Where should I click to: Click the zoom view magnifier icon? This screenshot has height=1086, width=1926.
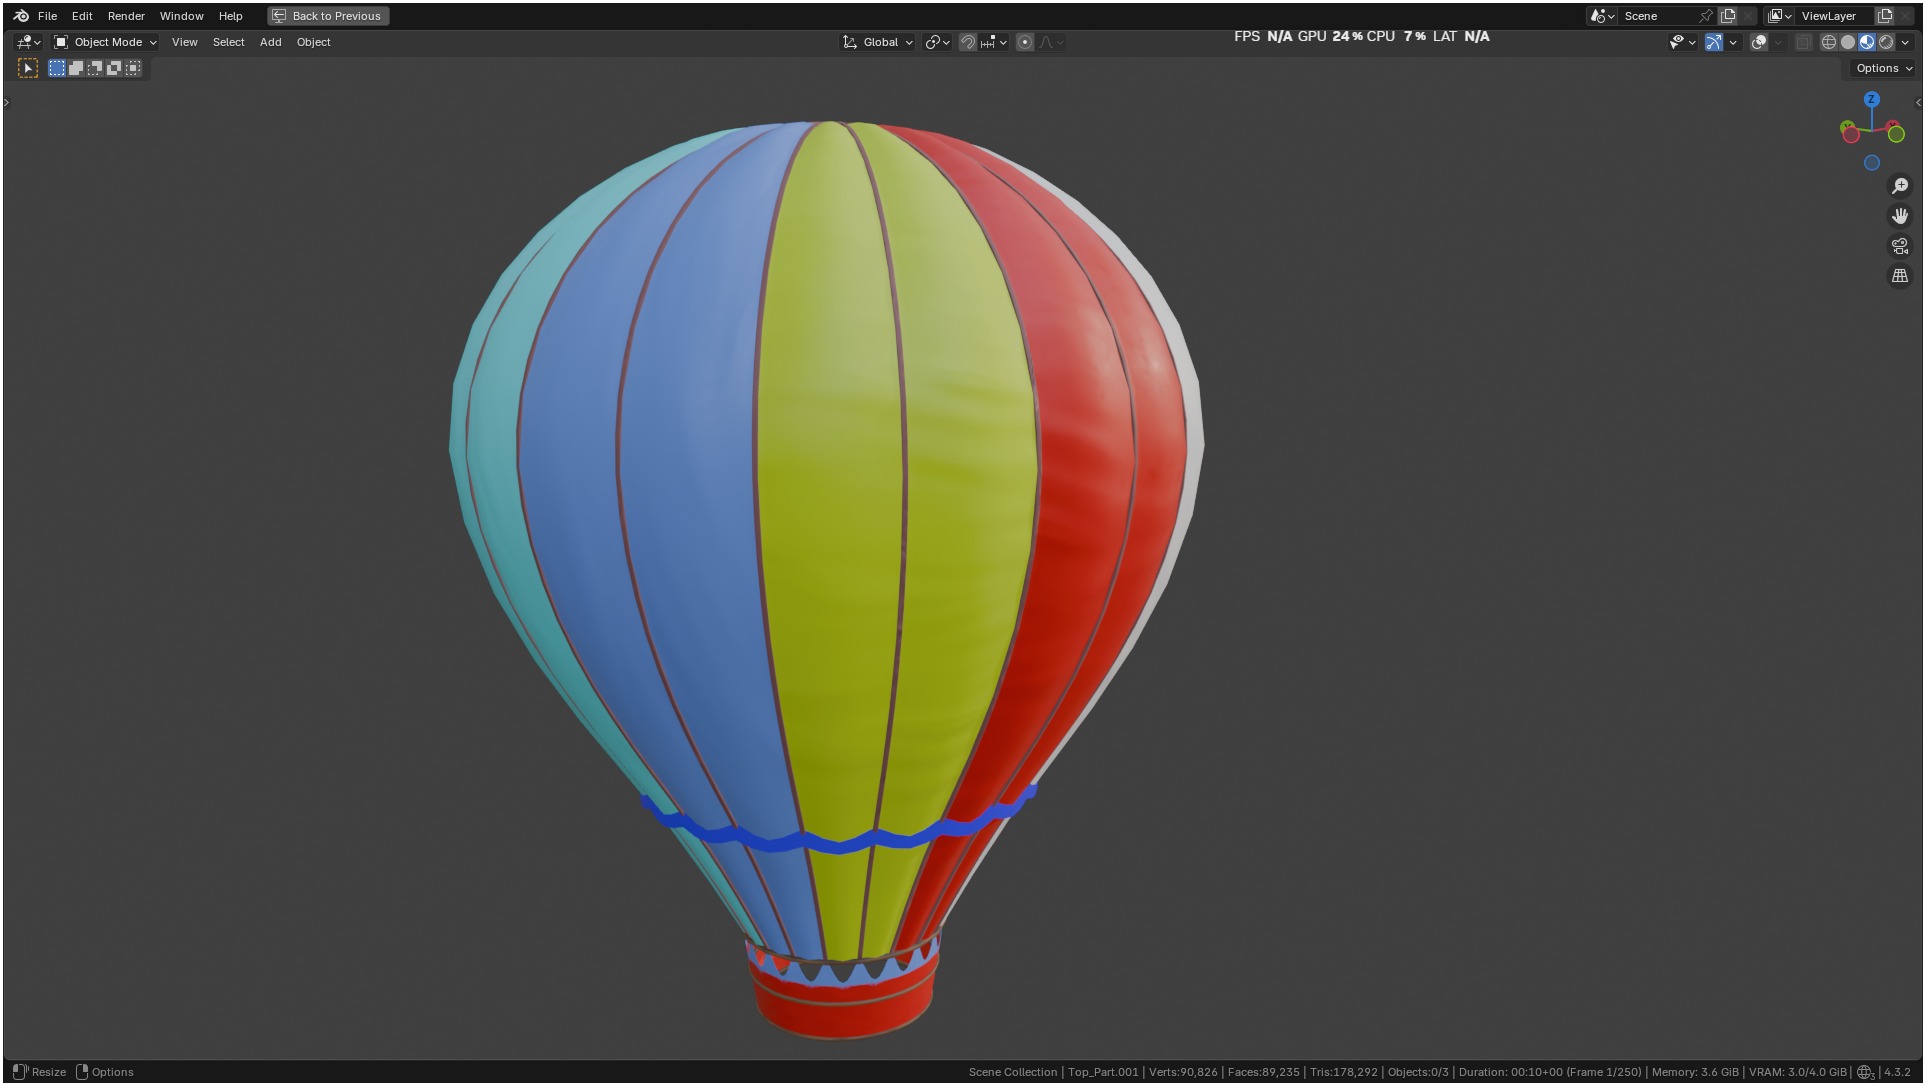pos(1900,186)
